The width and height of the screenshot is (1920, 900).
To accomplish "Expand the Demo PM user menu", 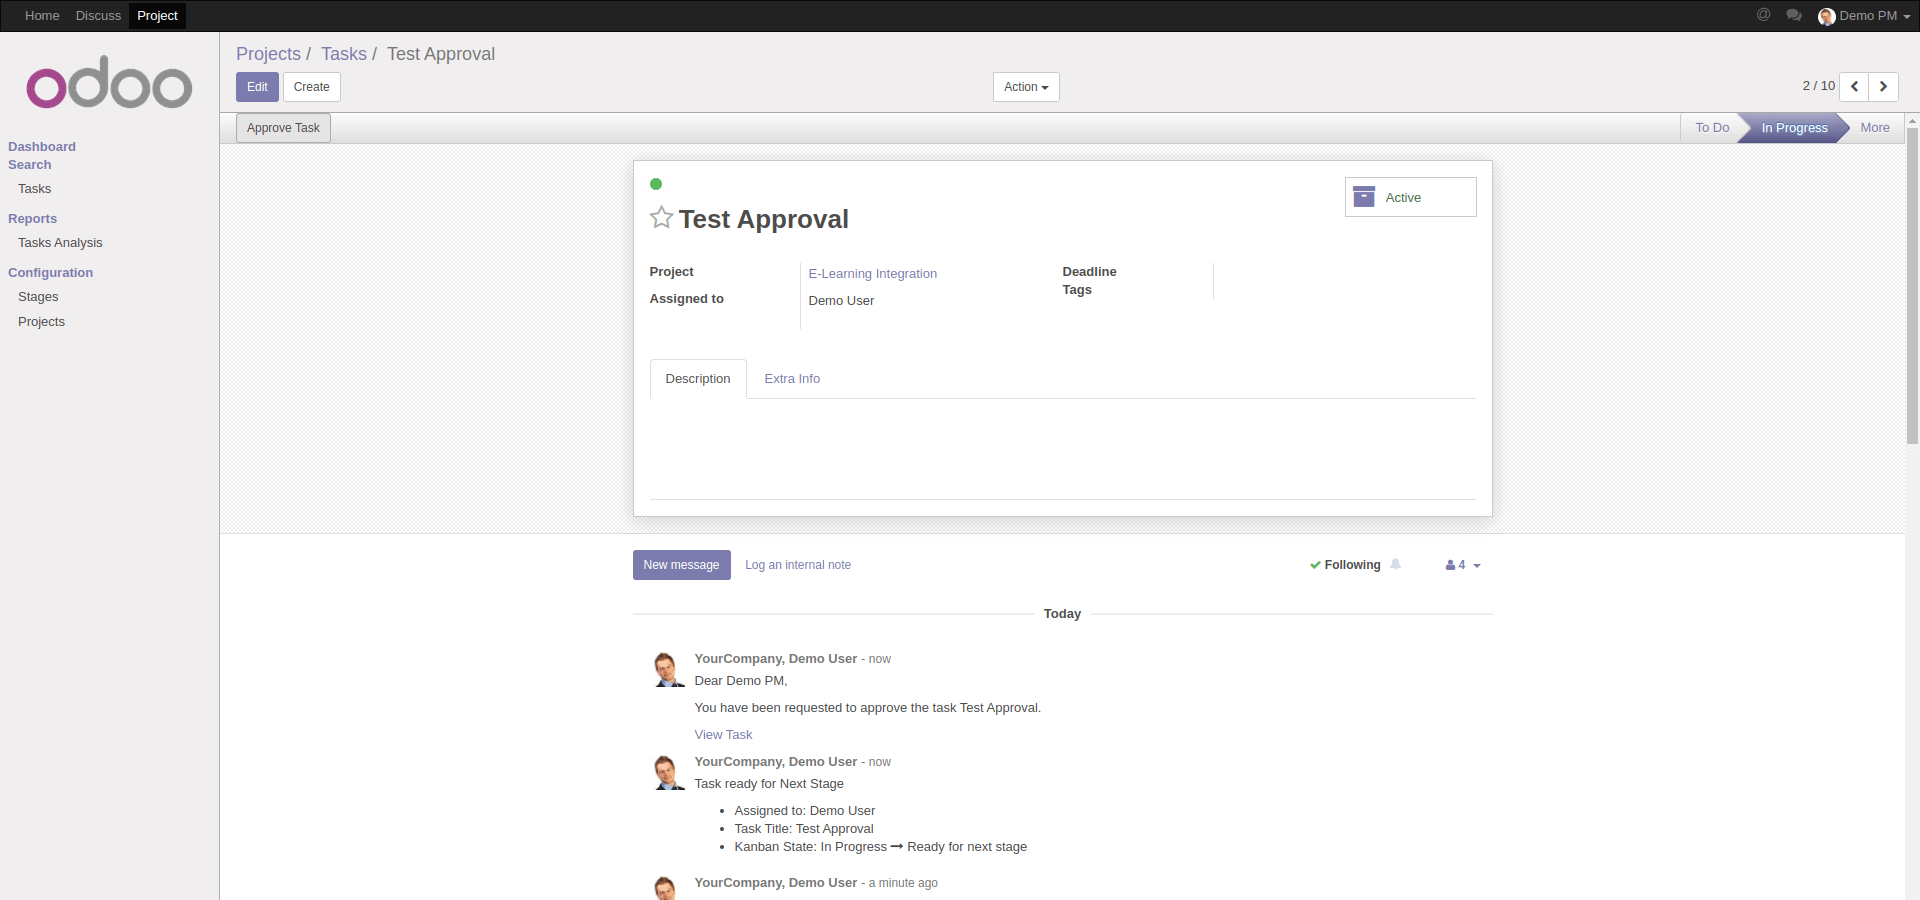I will click(1864, 15).
